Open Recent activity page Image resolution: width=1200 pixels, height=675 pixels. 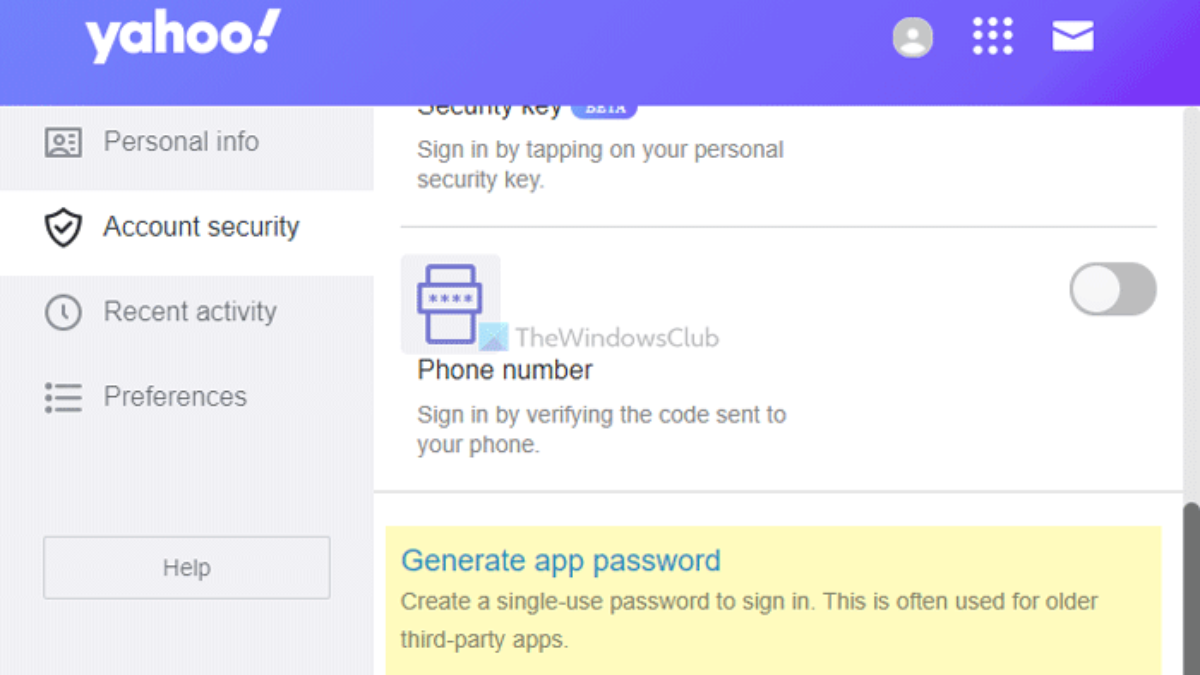point(190,312)
